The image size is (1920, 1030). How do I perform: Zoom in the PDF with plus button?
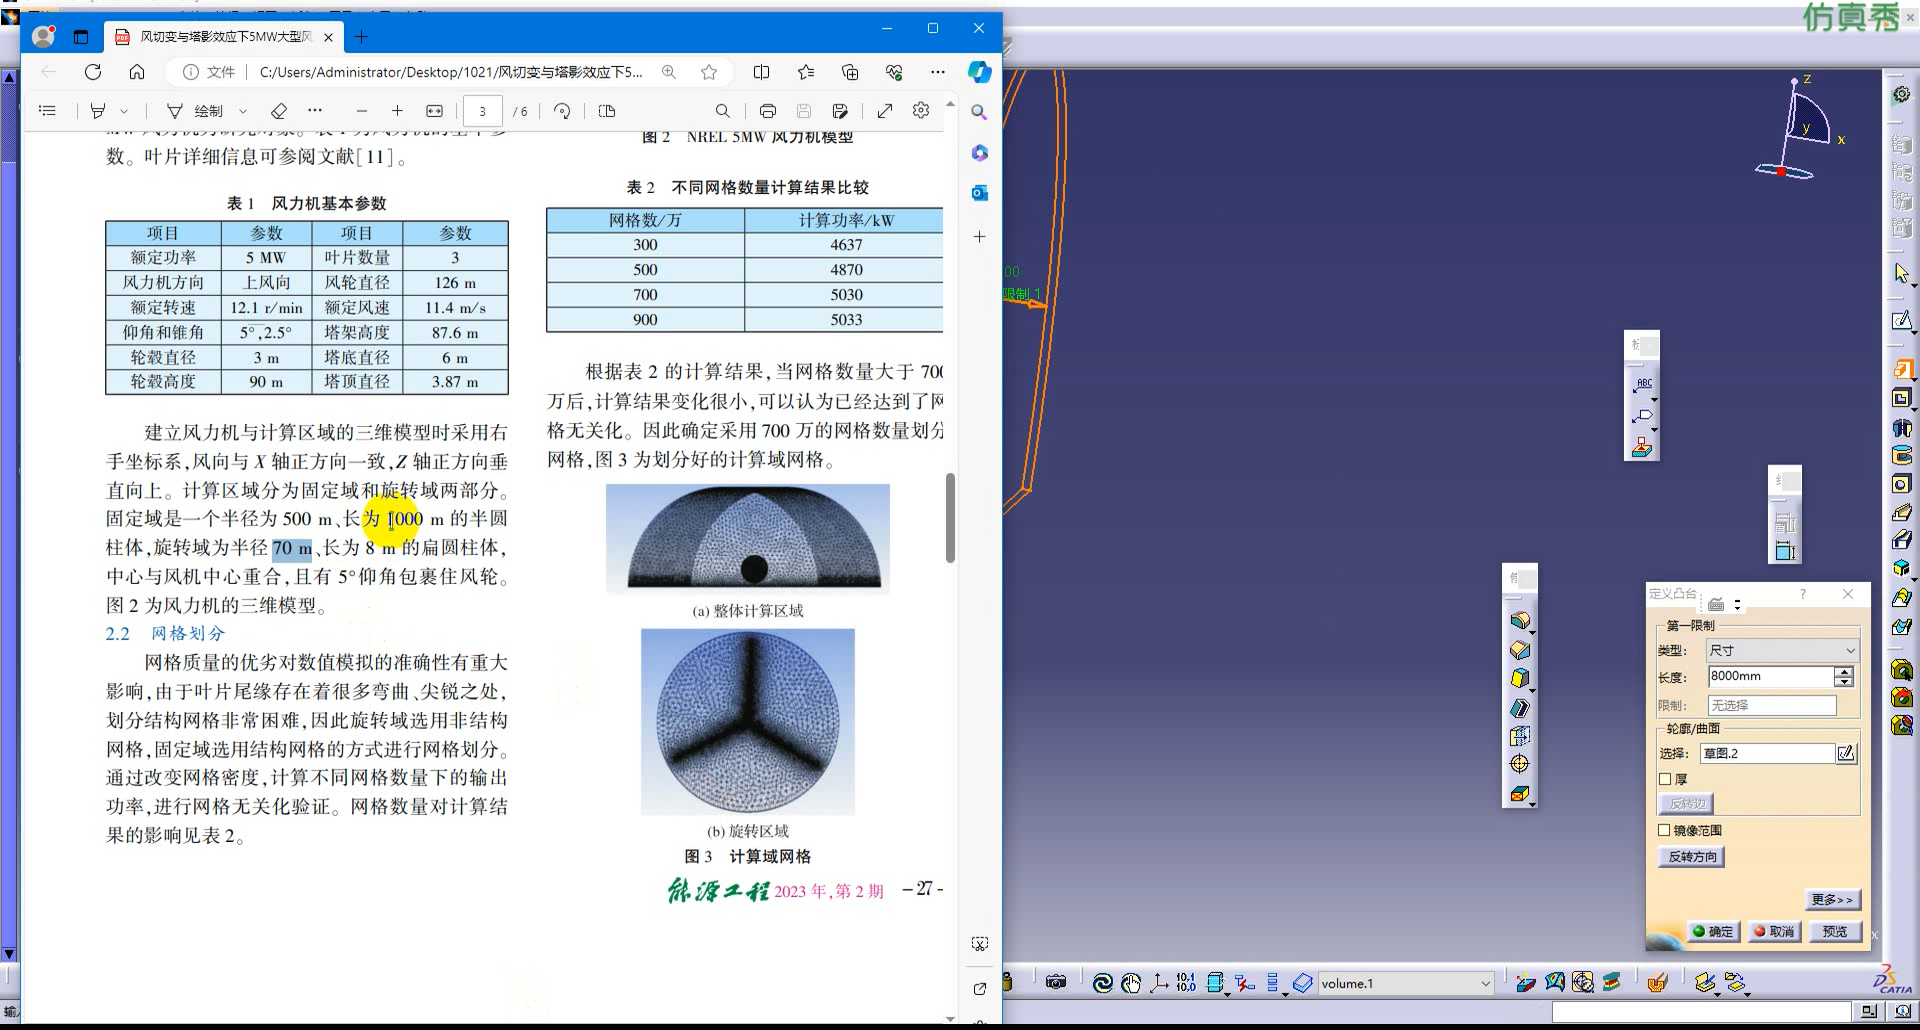click(397, 111)
